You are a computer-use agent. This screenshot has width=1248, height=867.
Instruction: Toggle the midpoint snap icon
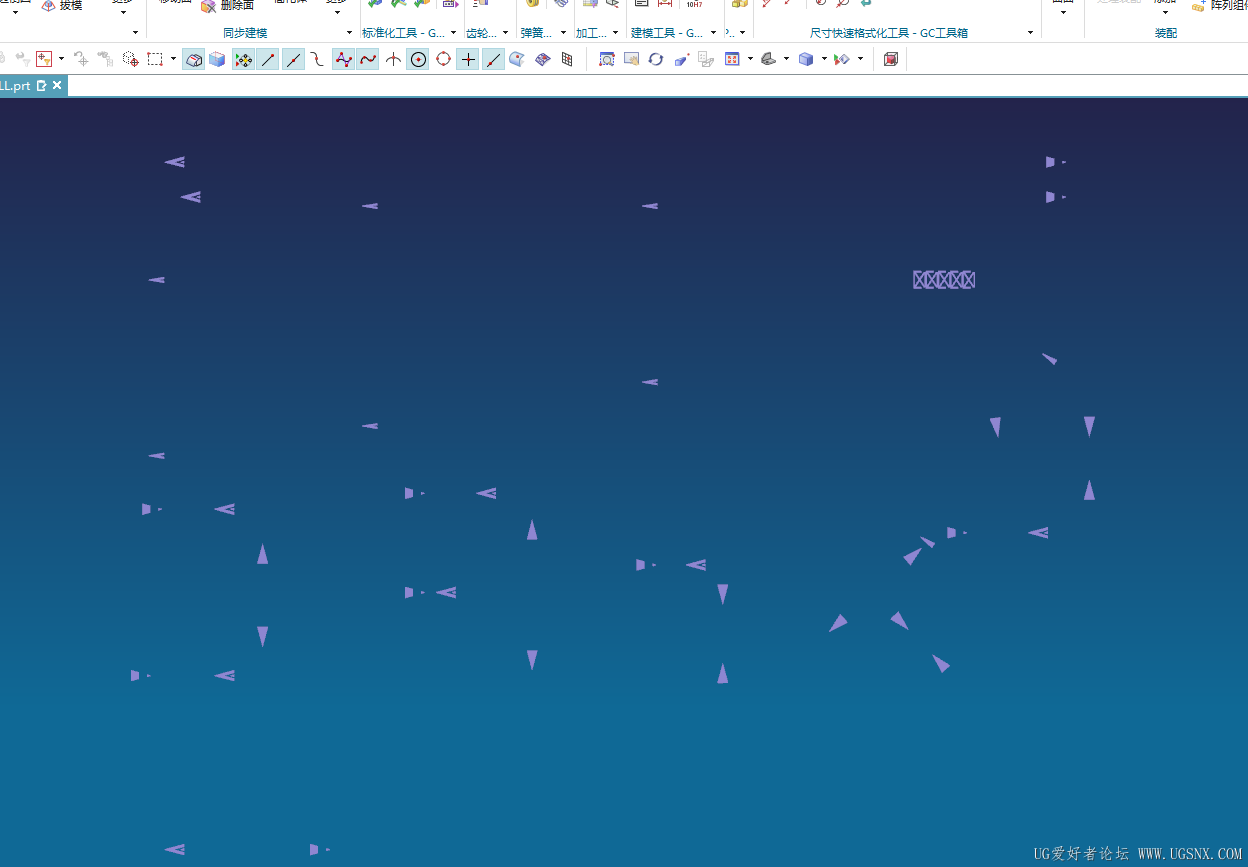pyautogui.click(x=293, y=59)
